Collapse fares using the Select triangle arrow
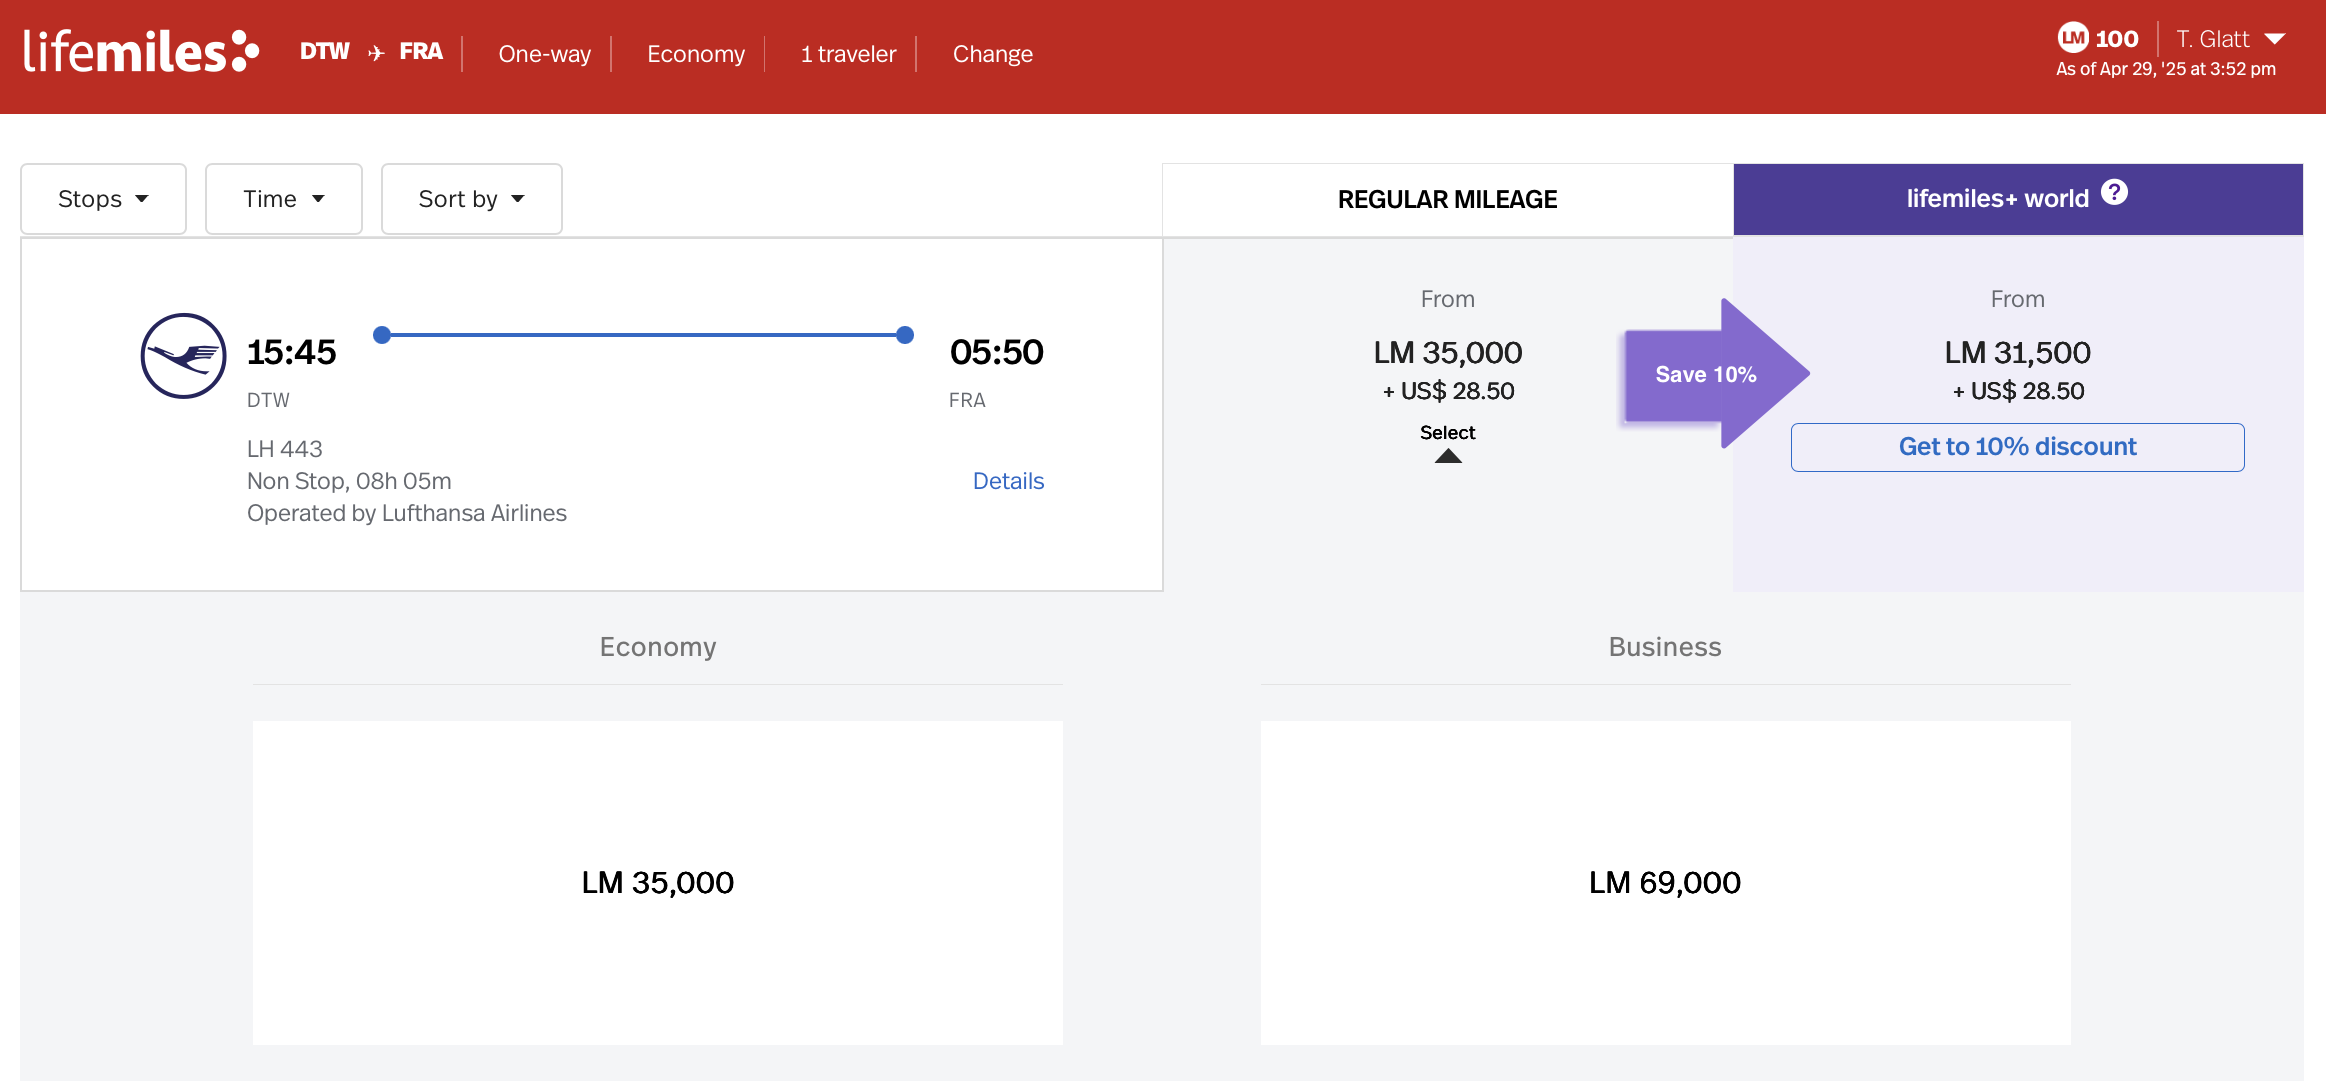The image size is (2326, 1092). tap(1448, 456)
